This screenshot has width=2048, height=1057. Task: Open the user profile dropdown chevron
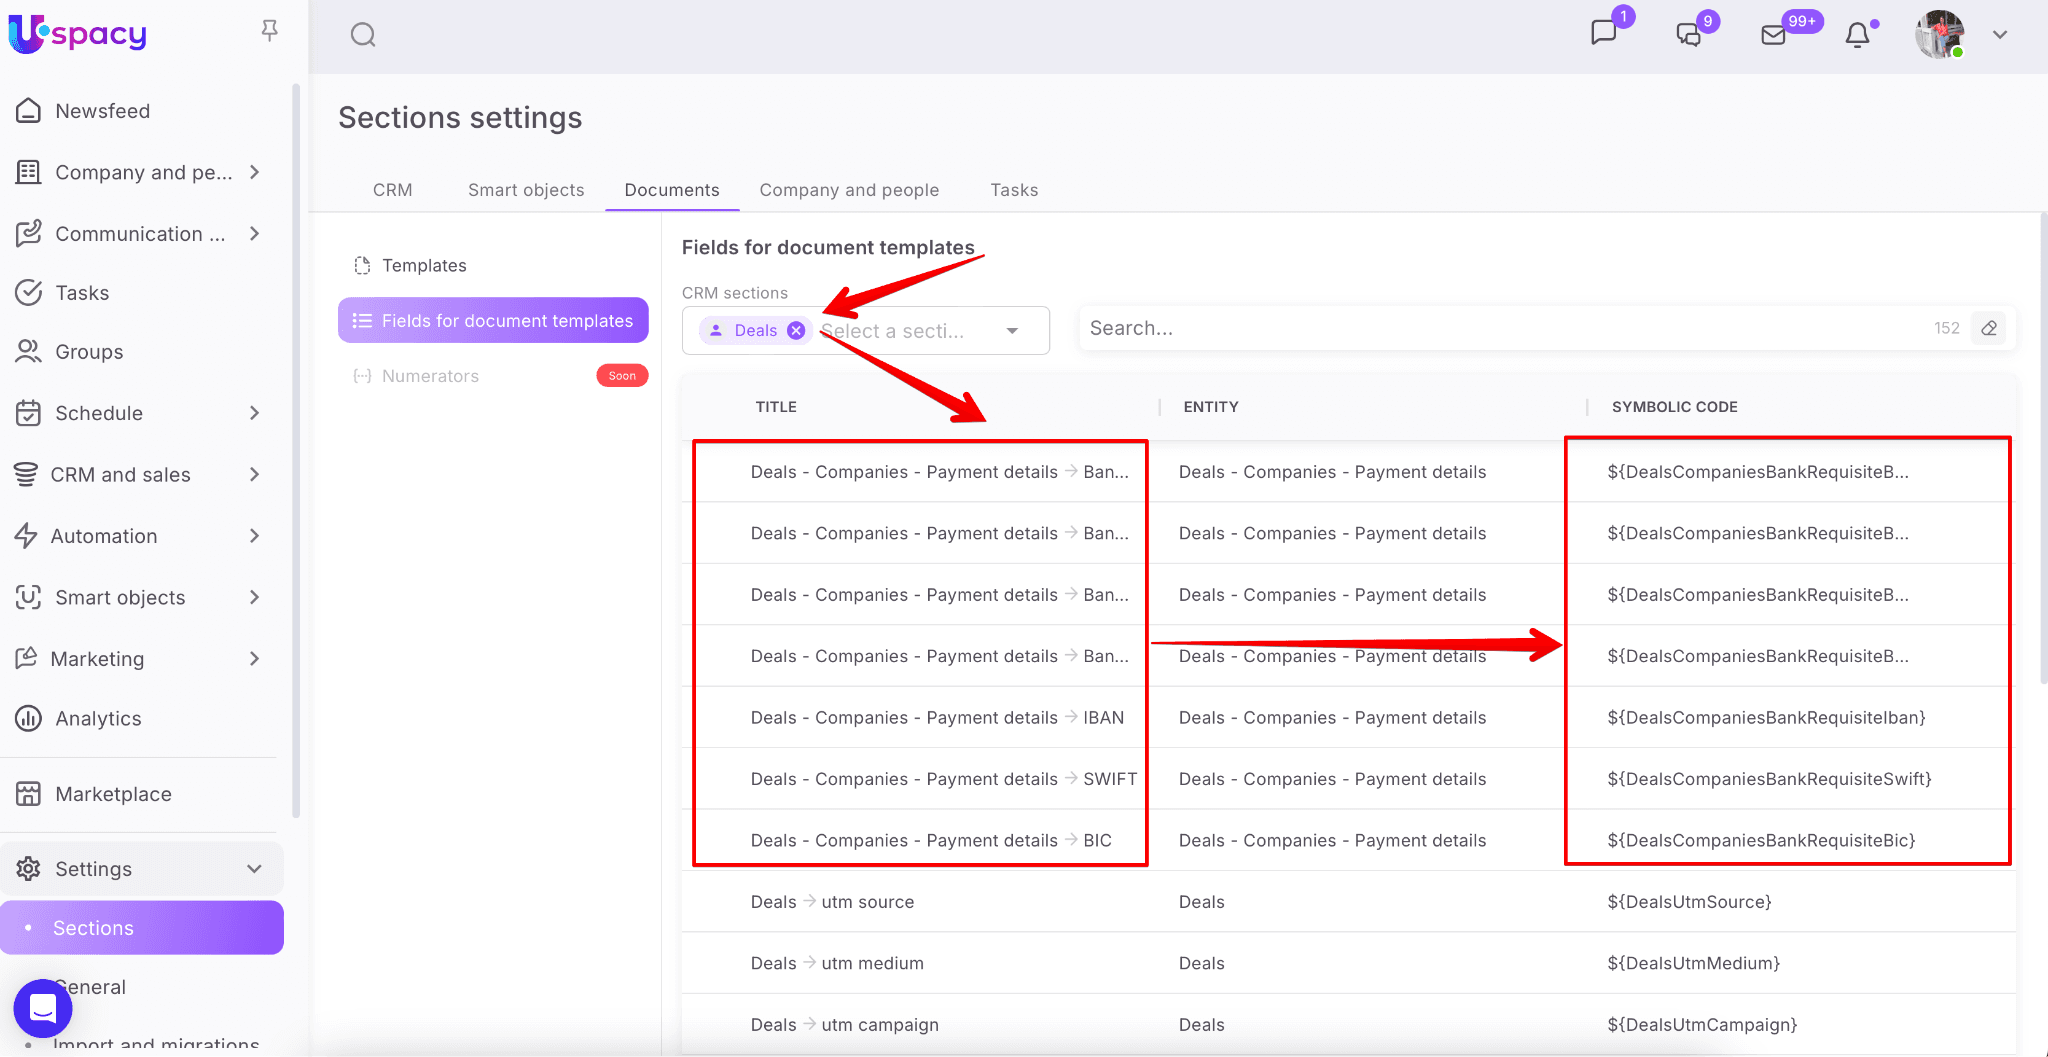pyautogui.click(x=1999, y=35)
